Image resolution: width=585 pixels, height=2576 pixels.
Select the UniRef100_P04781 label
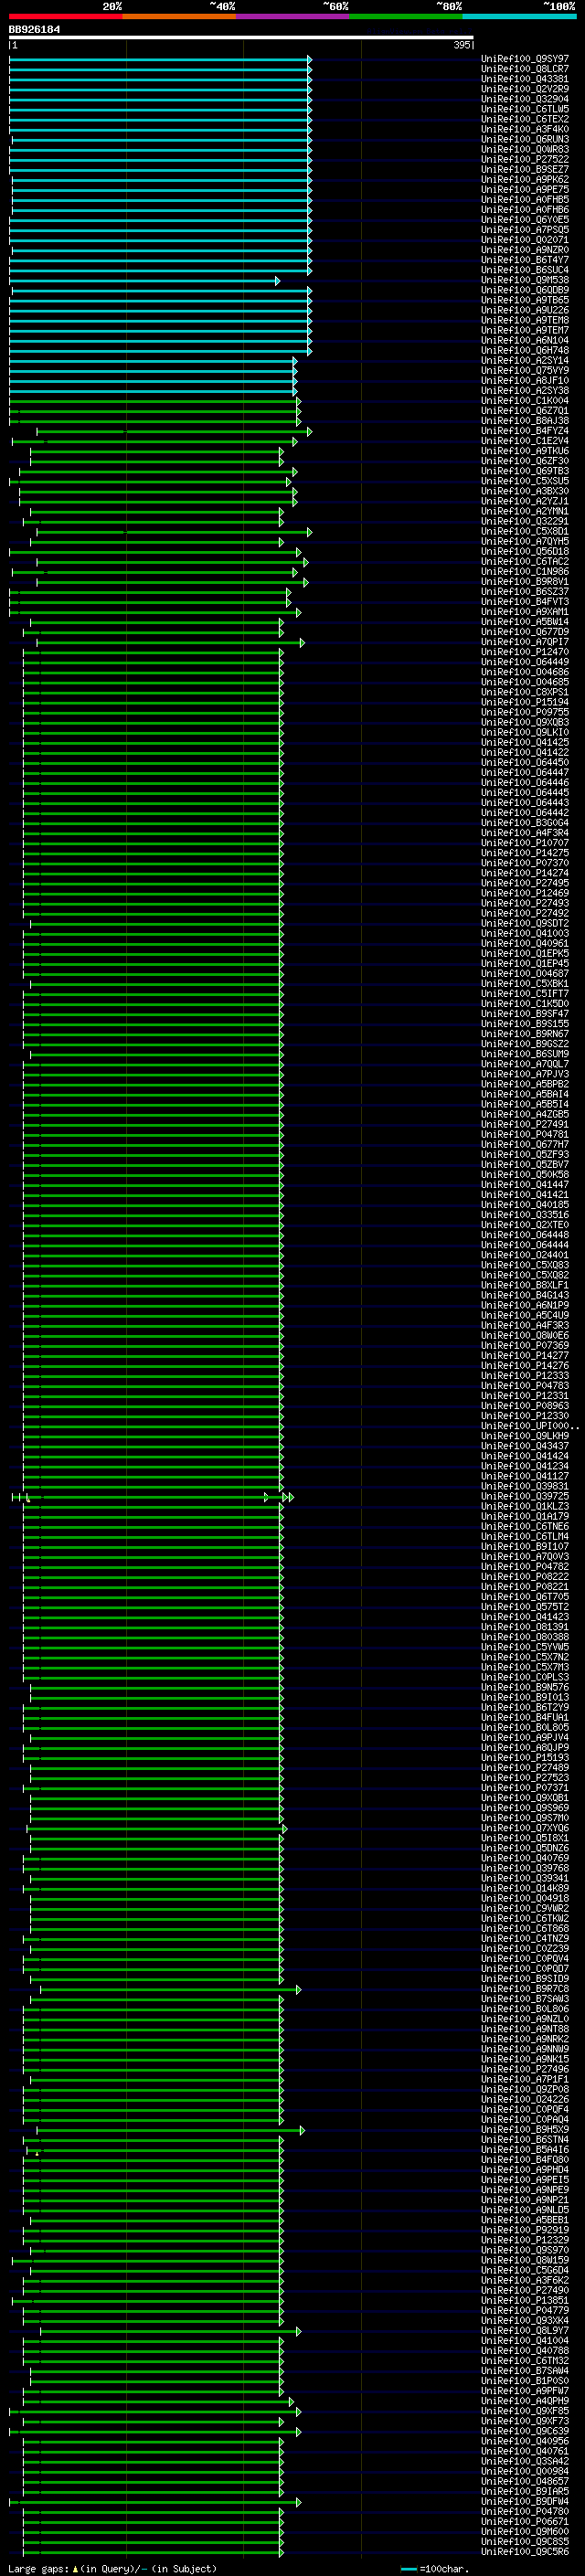(525, 1134)
